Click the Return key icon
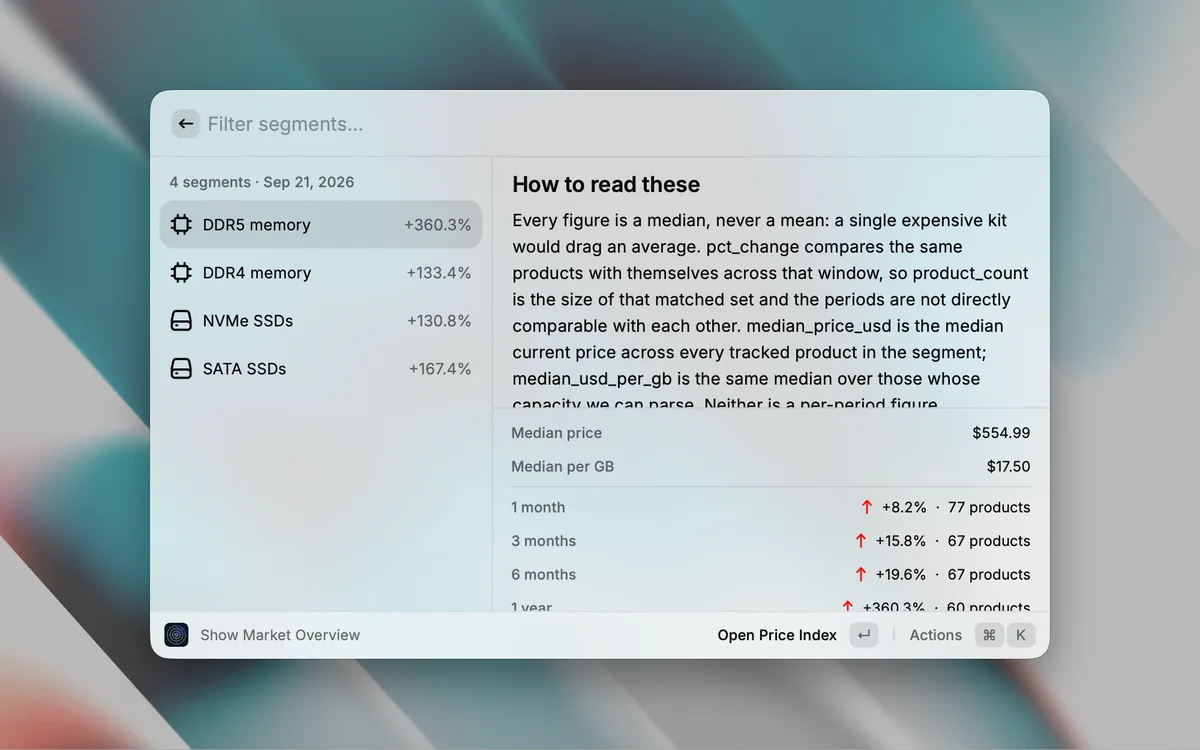Viewport: 1200px width, 750px height. (x=864, y=635)
